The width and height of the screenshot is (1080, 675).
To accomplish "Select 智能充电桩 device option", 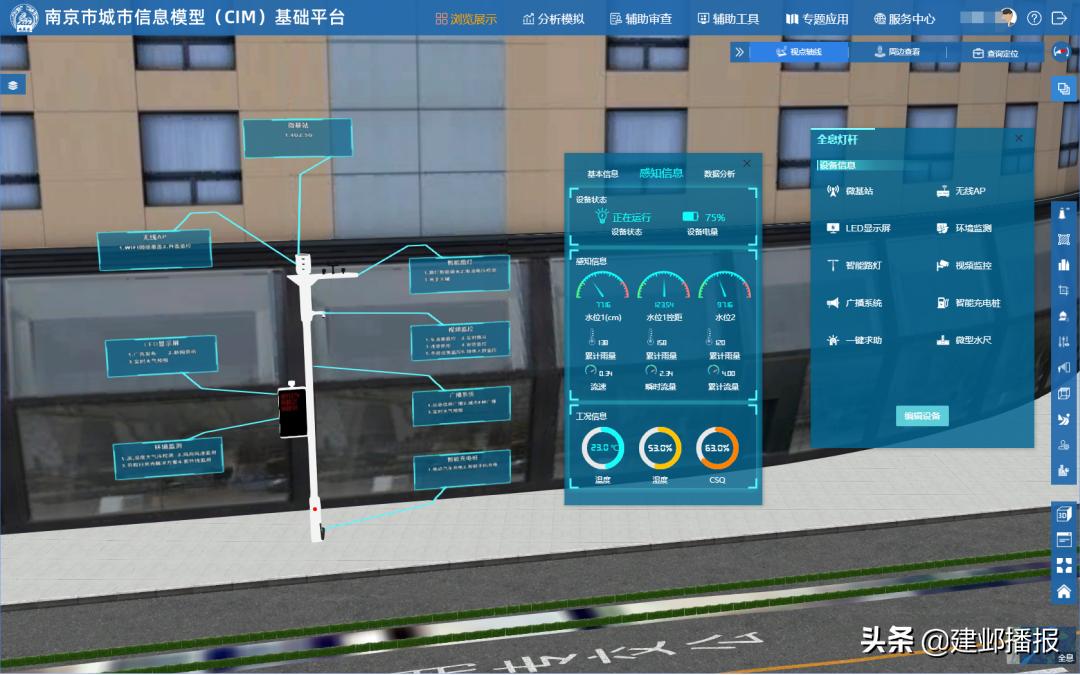I will (968, 302).
